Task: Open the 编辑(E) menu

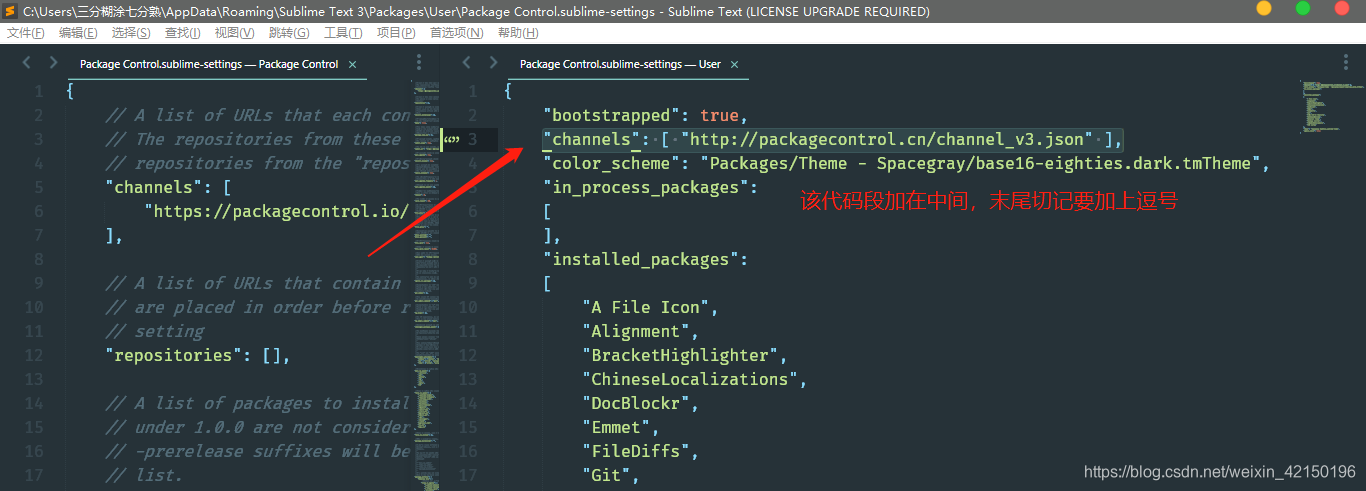Action: pyautogui.click(x=78, y=33)
